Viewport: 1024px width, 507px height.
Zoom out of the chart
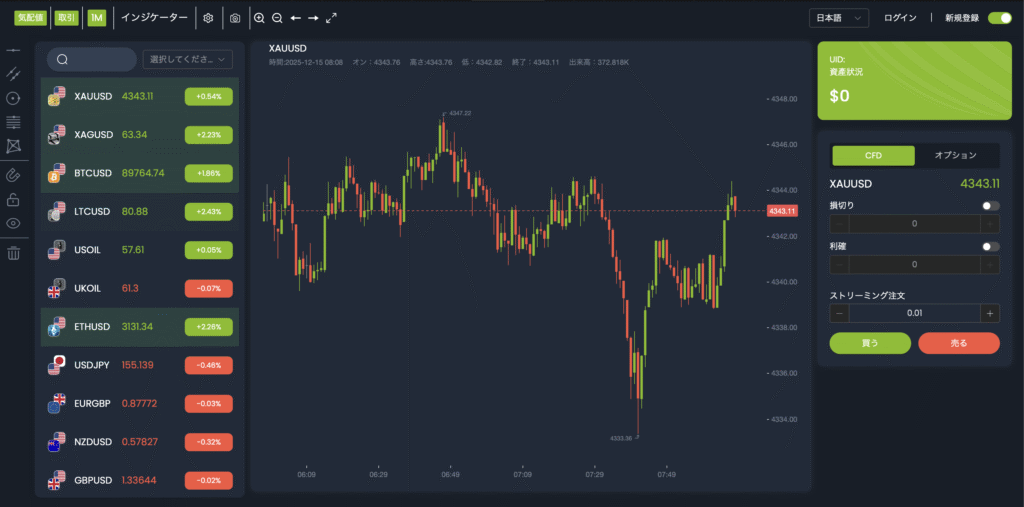pos(277,18)
